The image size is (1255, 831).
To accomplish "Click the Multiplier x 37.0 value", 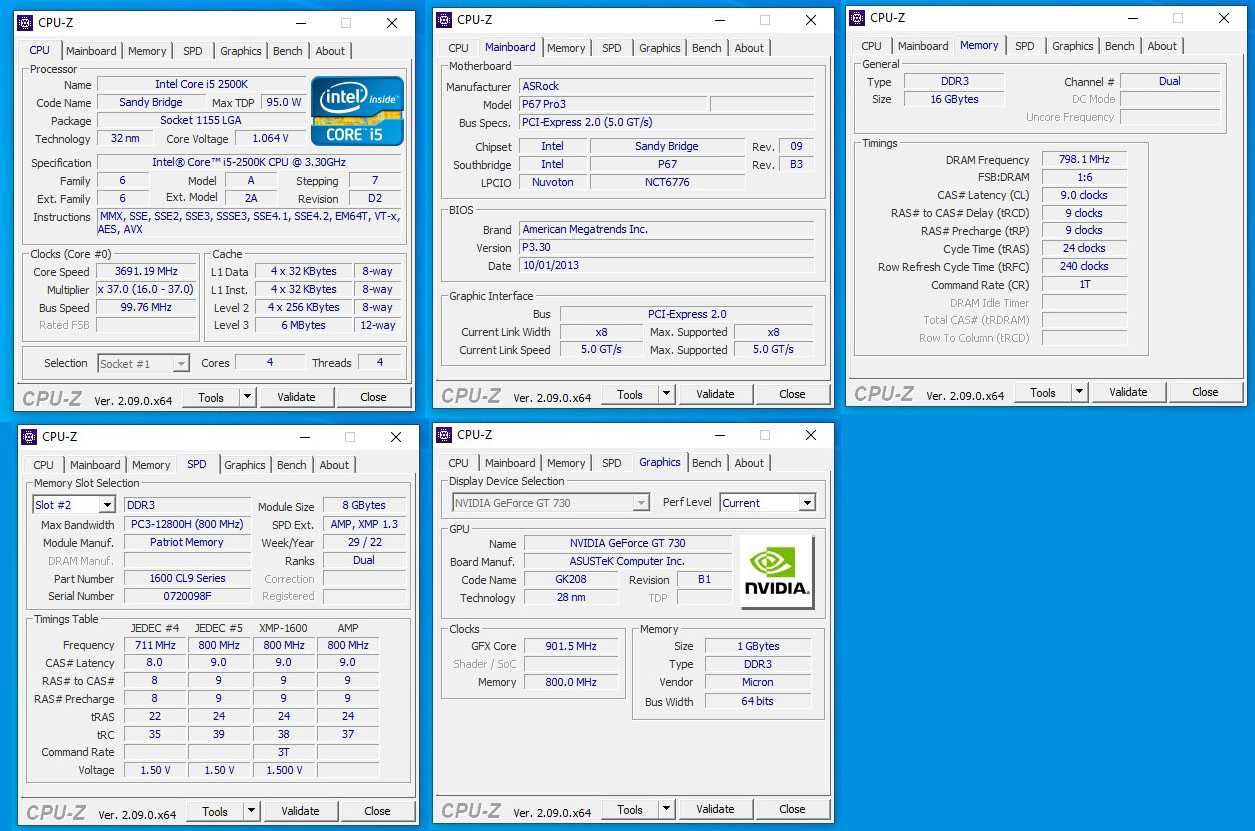I will 147,289.
